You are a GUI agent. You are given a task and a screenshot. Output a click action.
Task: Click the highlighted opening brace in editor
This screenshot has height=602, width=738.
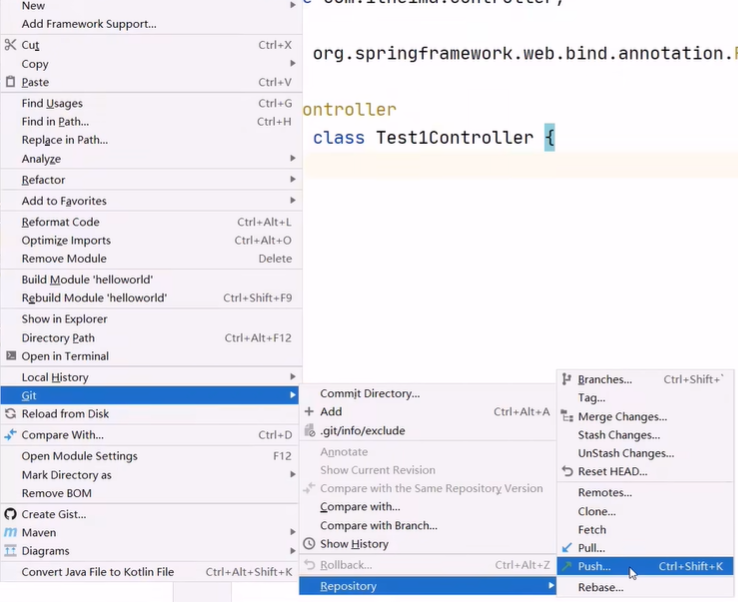point(549,138)
